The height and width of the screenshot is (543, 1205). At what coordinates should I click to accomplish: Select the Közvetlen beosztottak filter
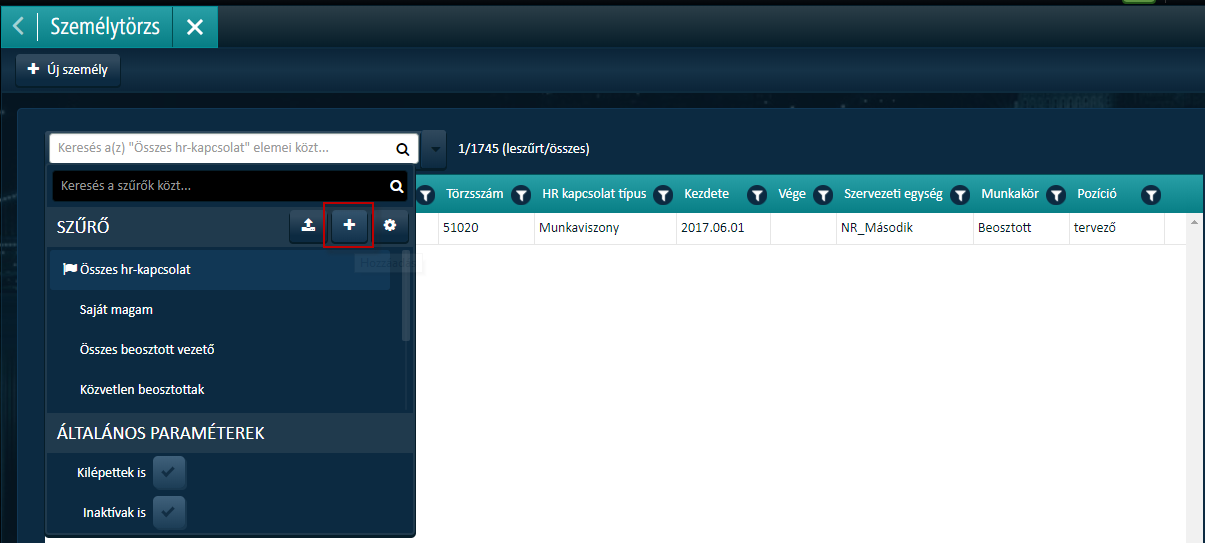click(x=220, y=389)
